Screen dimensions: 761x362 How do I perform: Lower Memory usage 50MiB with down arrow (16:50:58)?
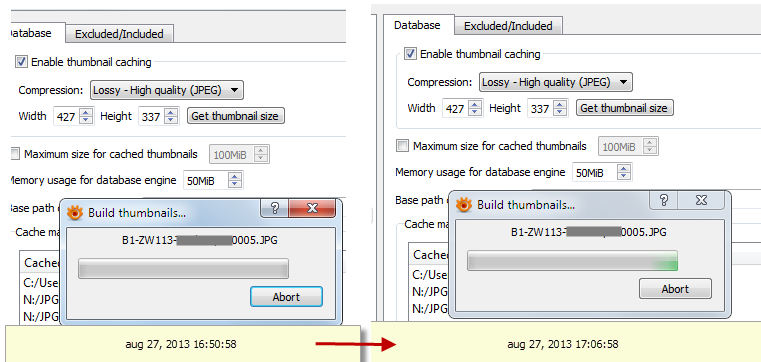point(235,184)
